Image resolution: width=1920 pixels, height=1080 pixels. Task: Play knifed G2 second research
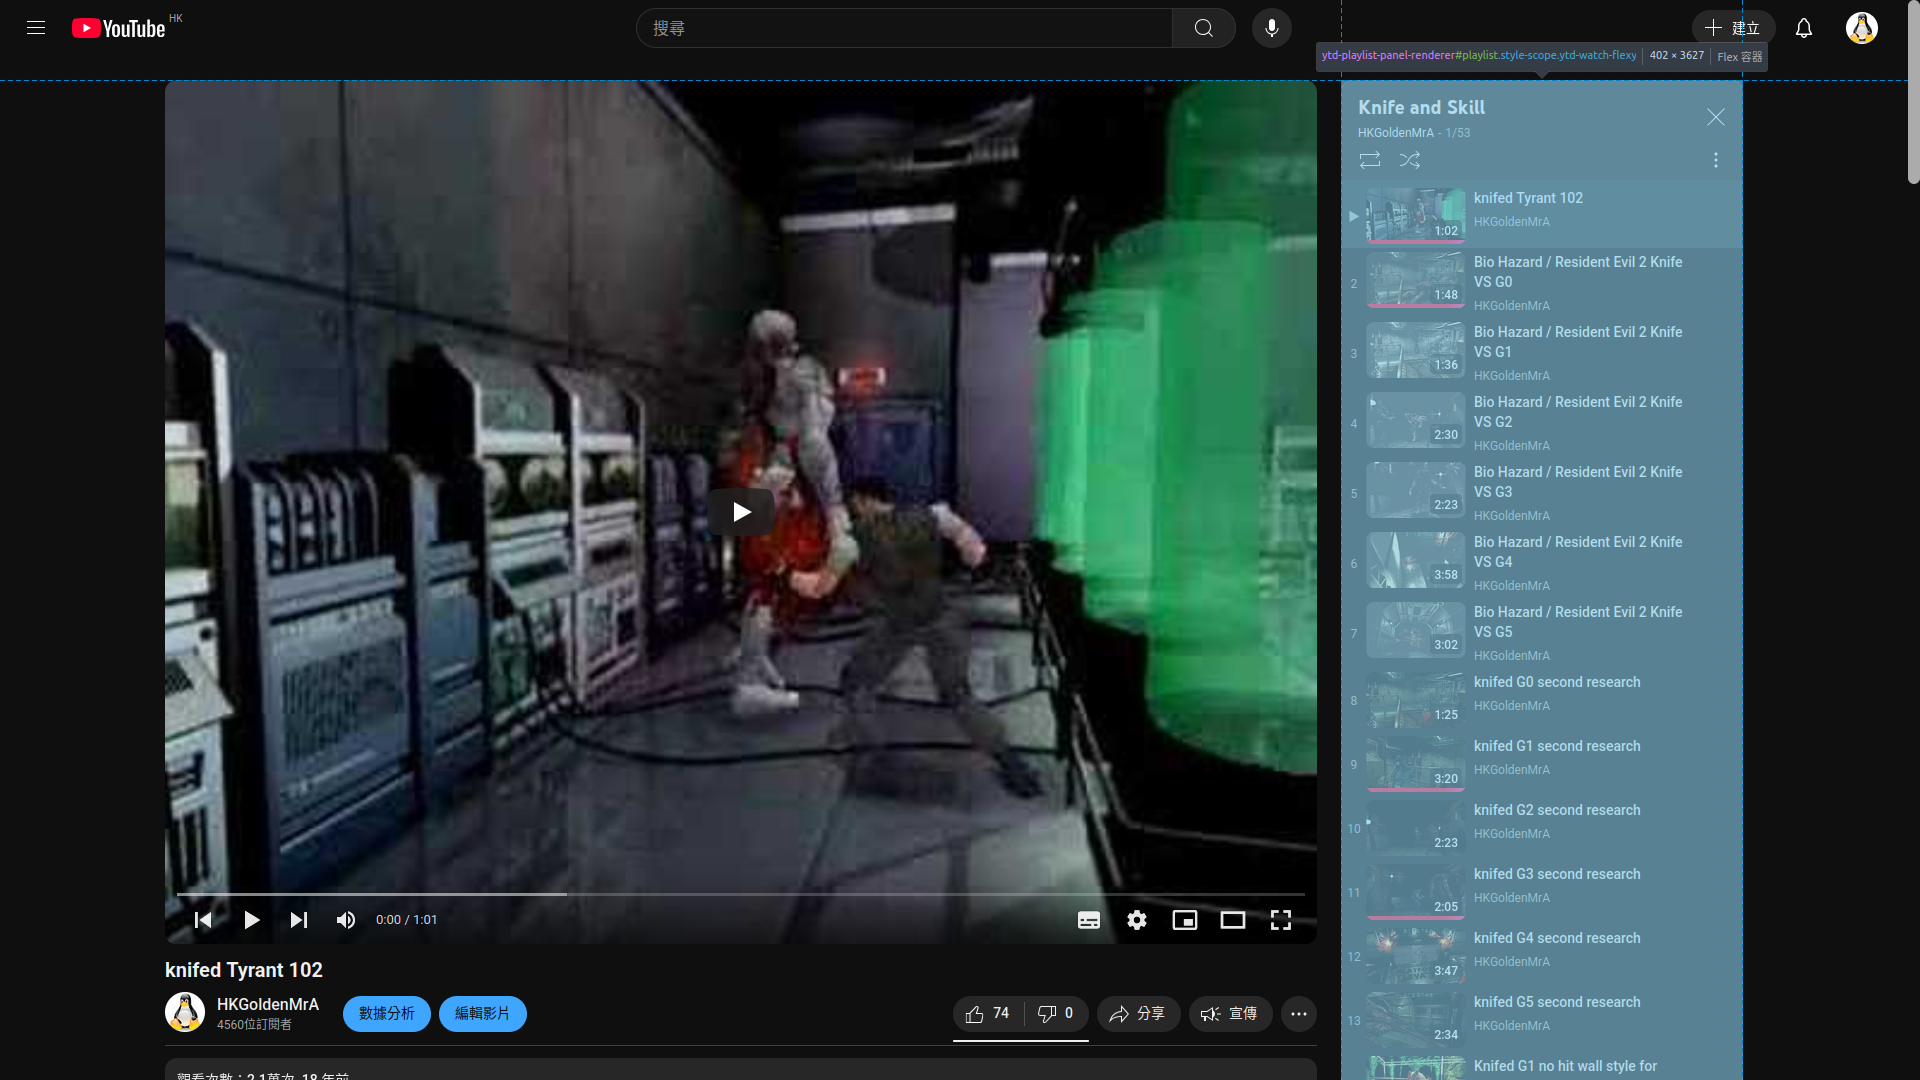[1542, 828]
